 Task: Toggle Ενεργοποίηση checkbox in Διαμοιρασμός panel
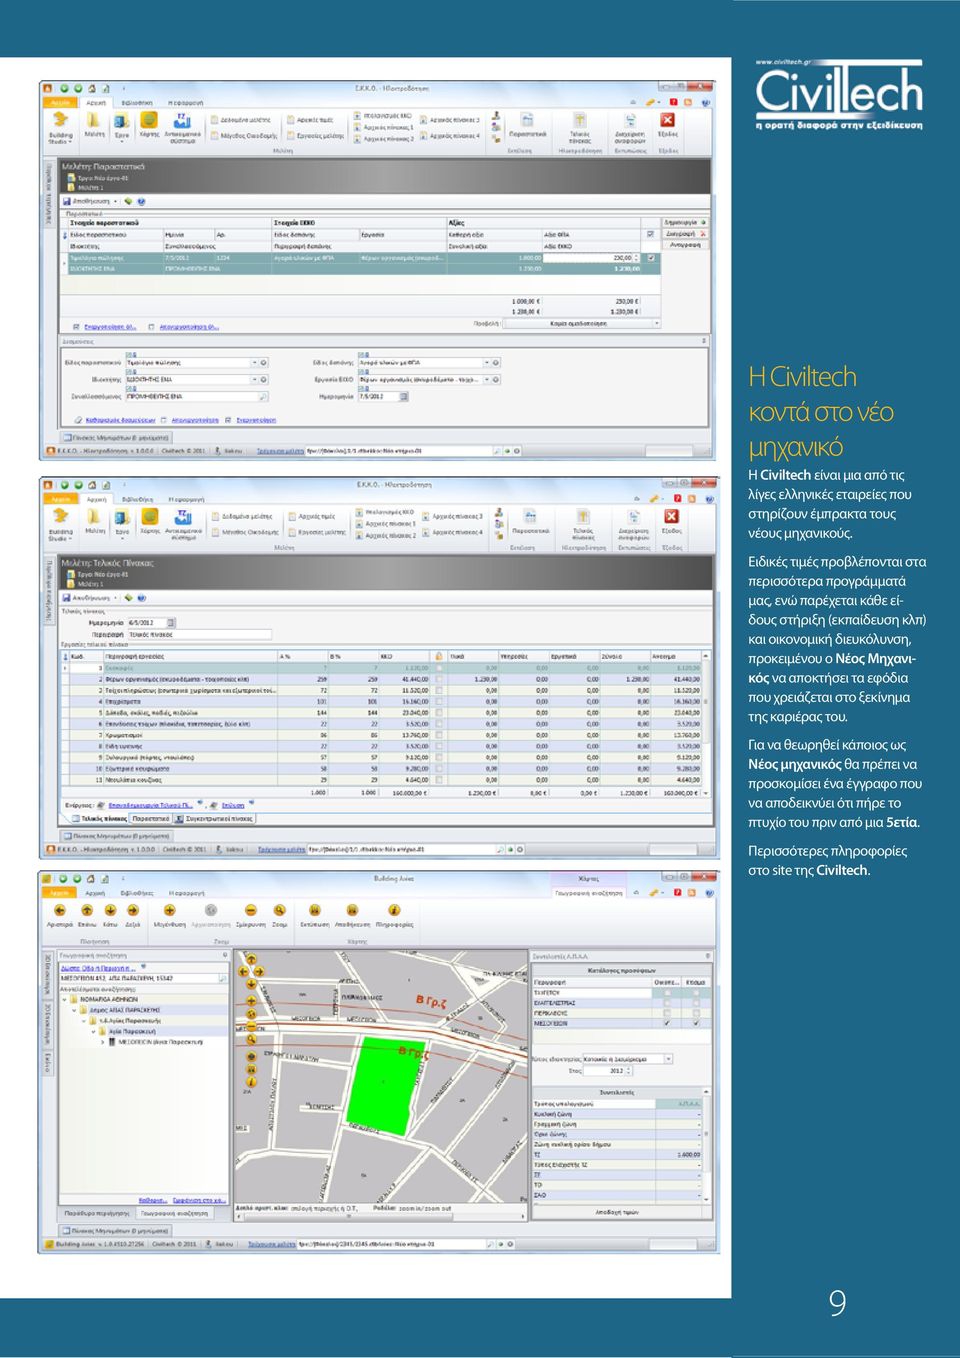click(x=227, y=420)
